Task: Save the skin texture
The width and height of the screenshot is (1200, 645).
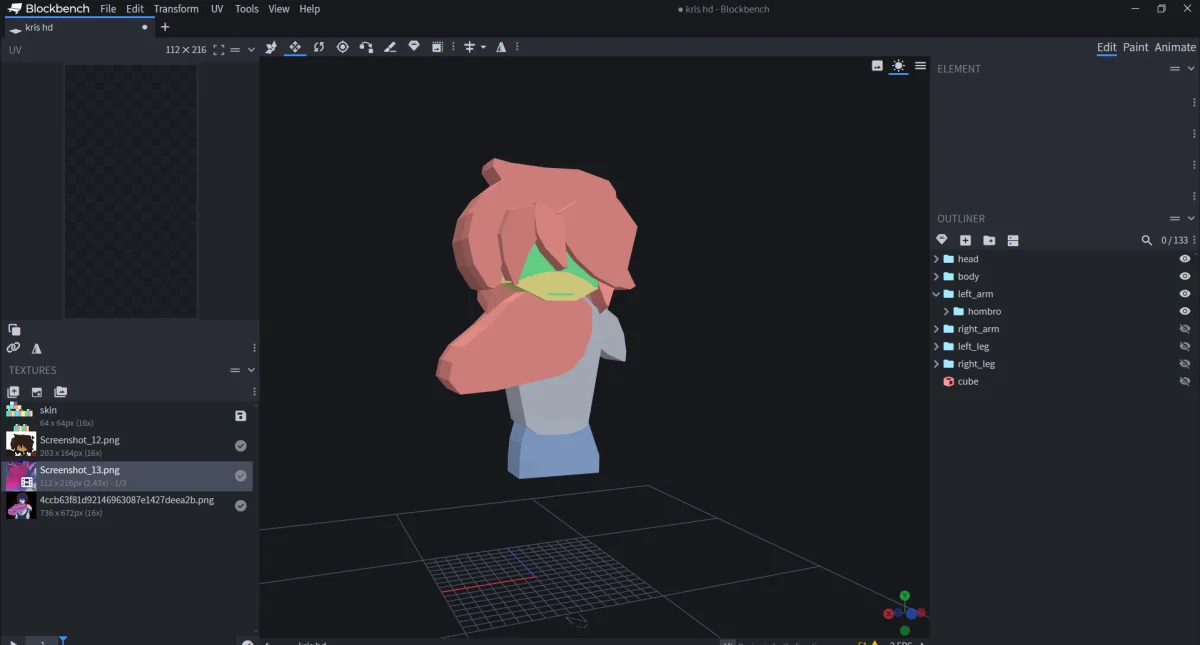Action: click(x=240, y=416)
